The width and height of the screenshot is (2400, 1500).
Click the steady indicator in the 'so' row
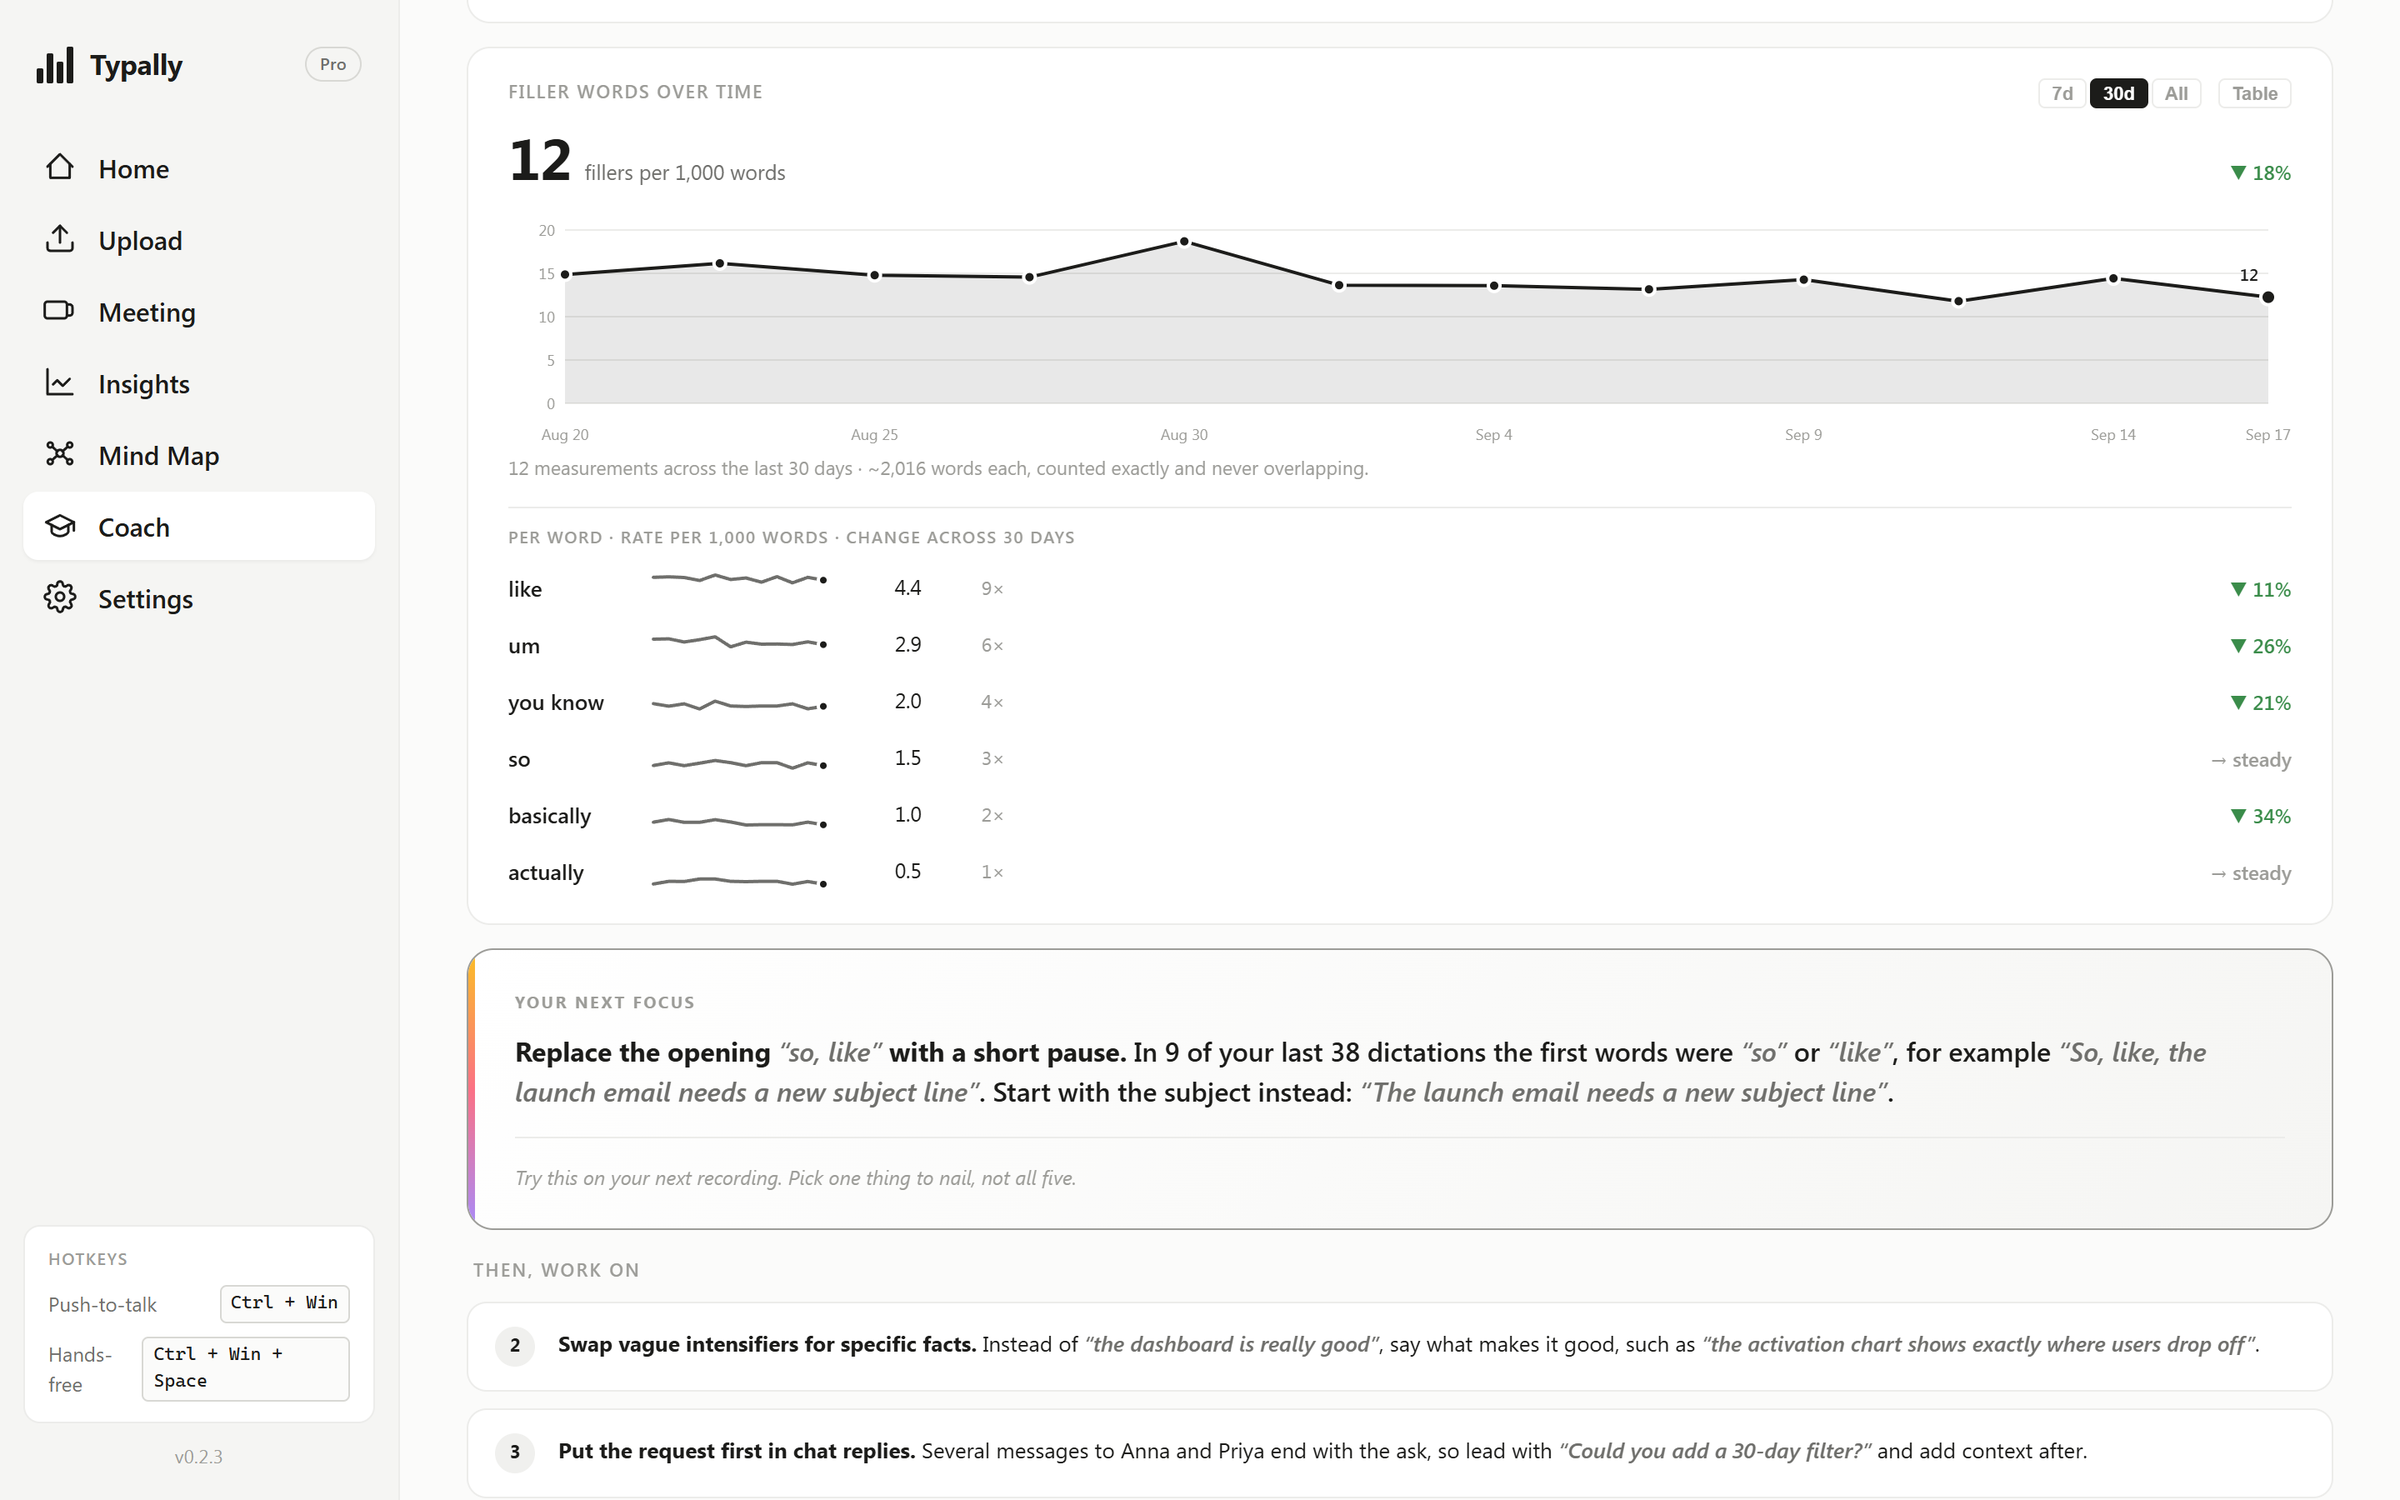tap(2250, 760)
